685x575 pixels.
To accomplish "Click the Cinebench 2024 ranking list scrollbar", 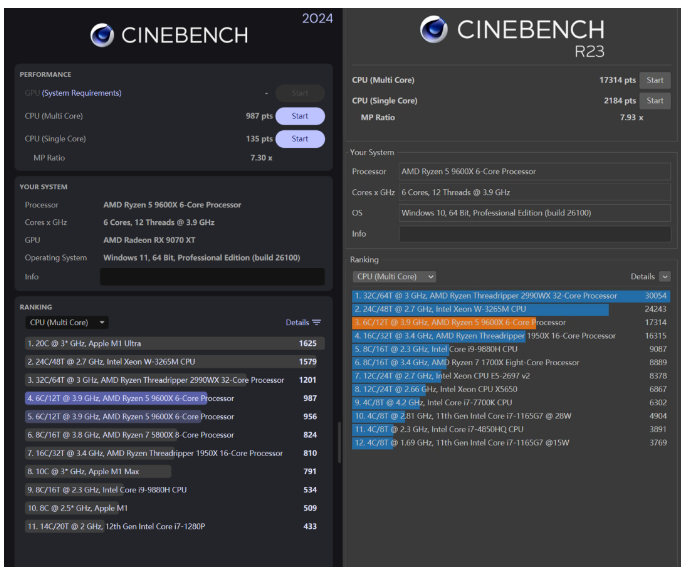I will pos(339,440).
